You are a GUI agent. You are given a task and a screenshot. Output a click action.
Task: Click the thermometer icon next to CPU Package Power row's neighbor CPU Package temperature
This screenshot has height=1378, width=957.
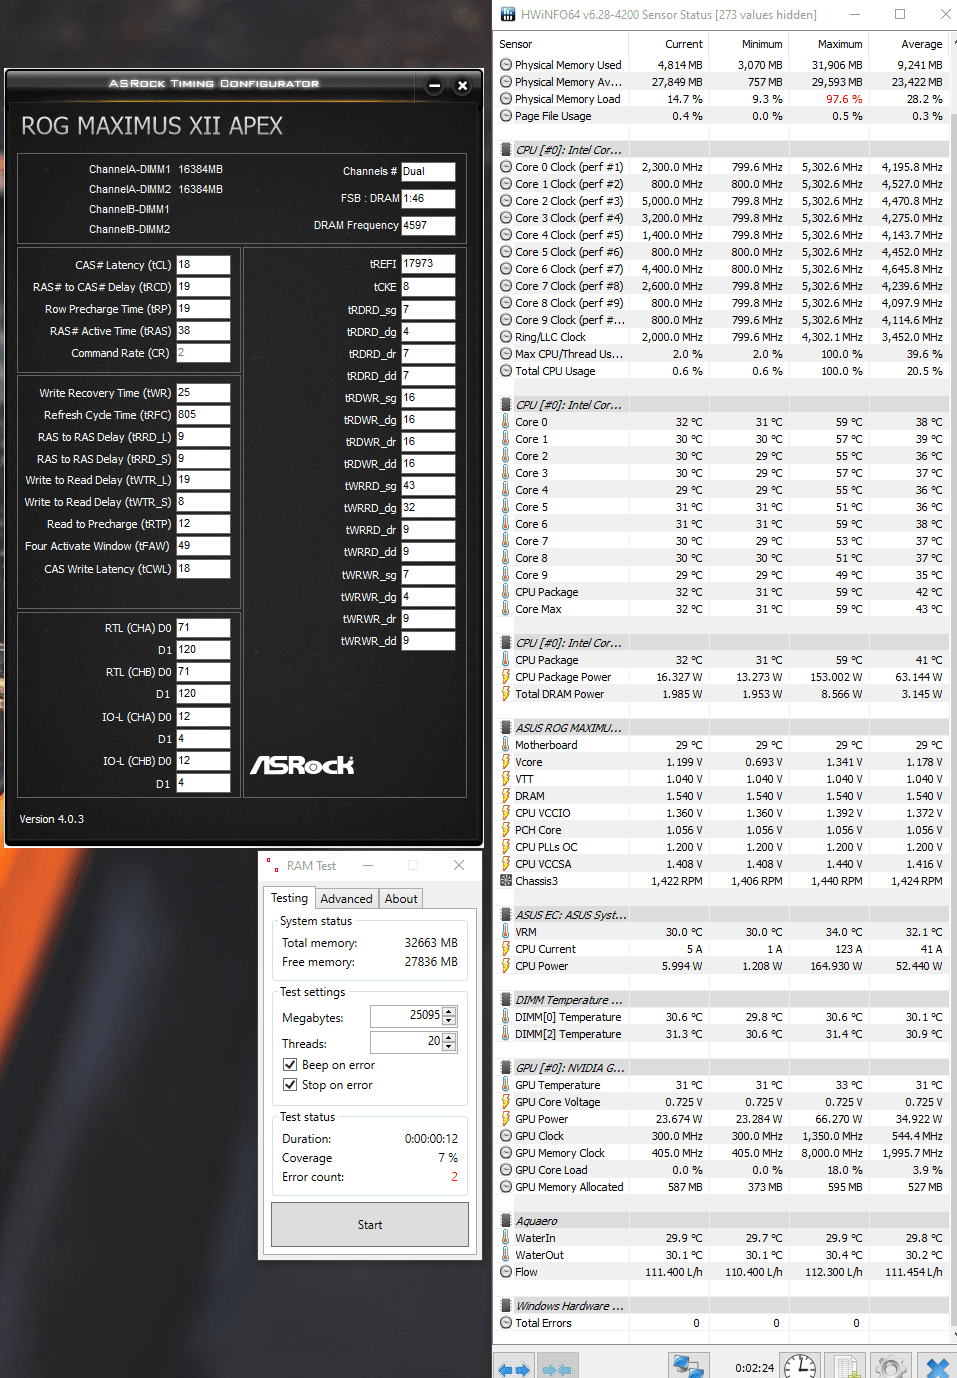pos(506,660)
